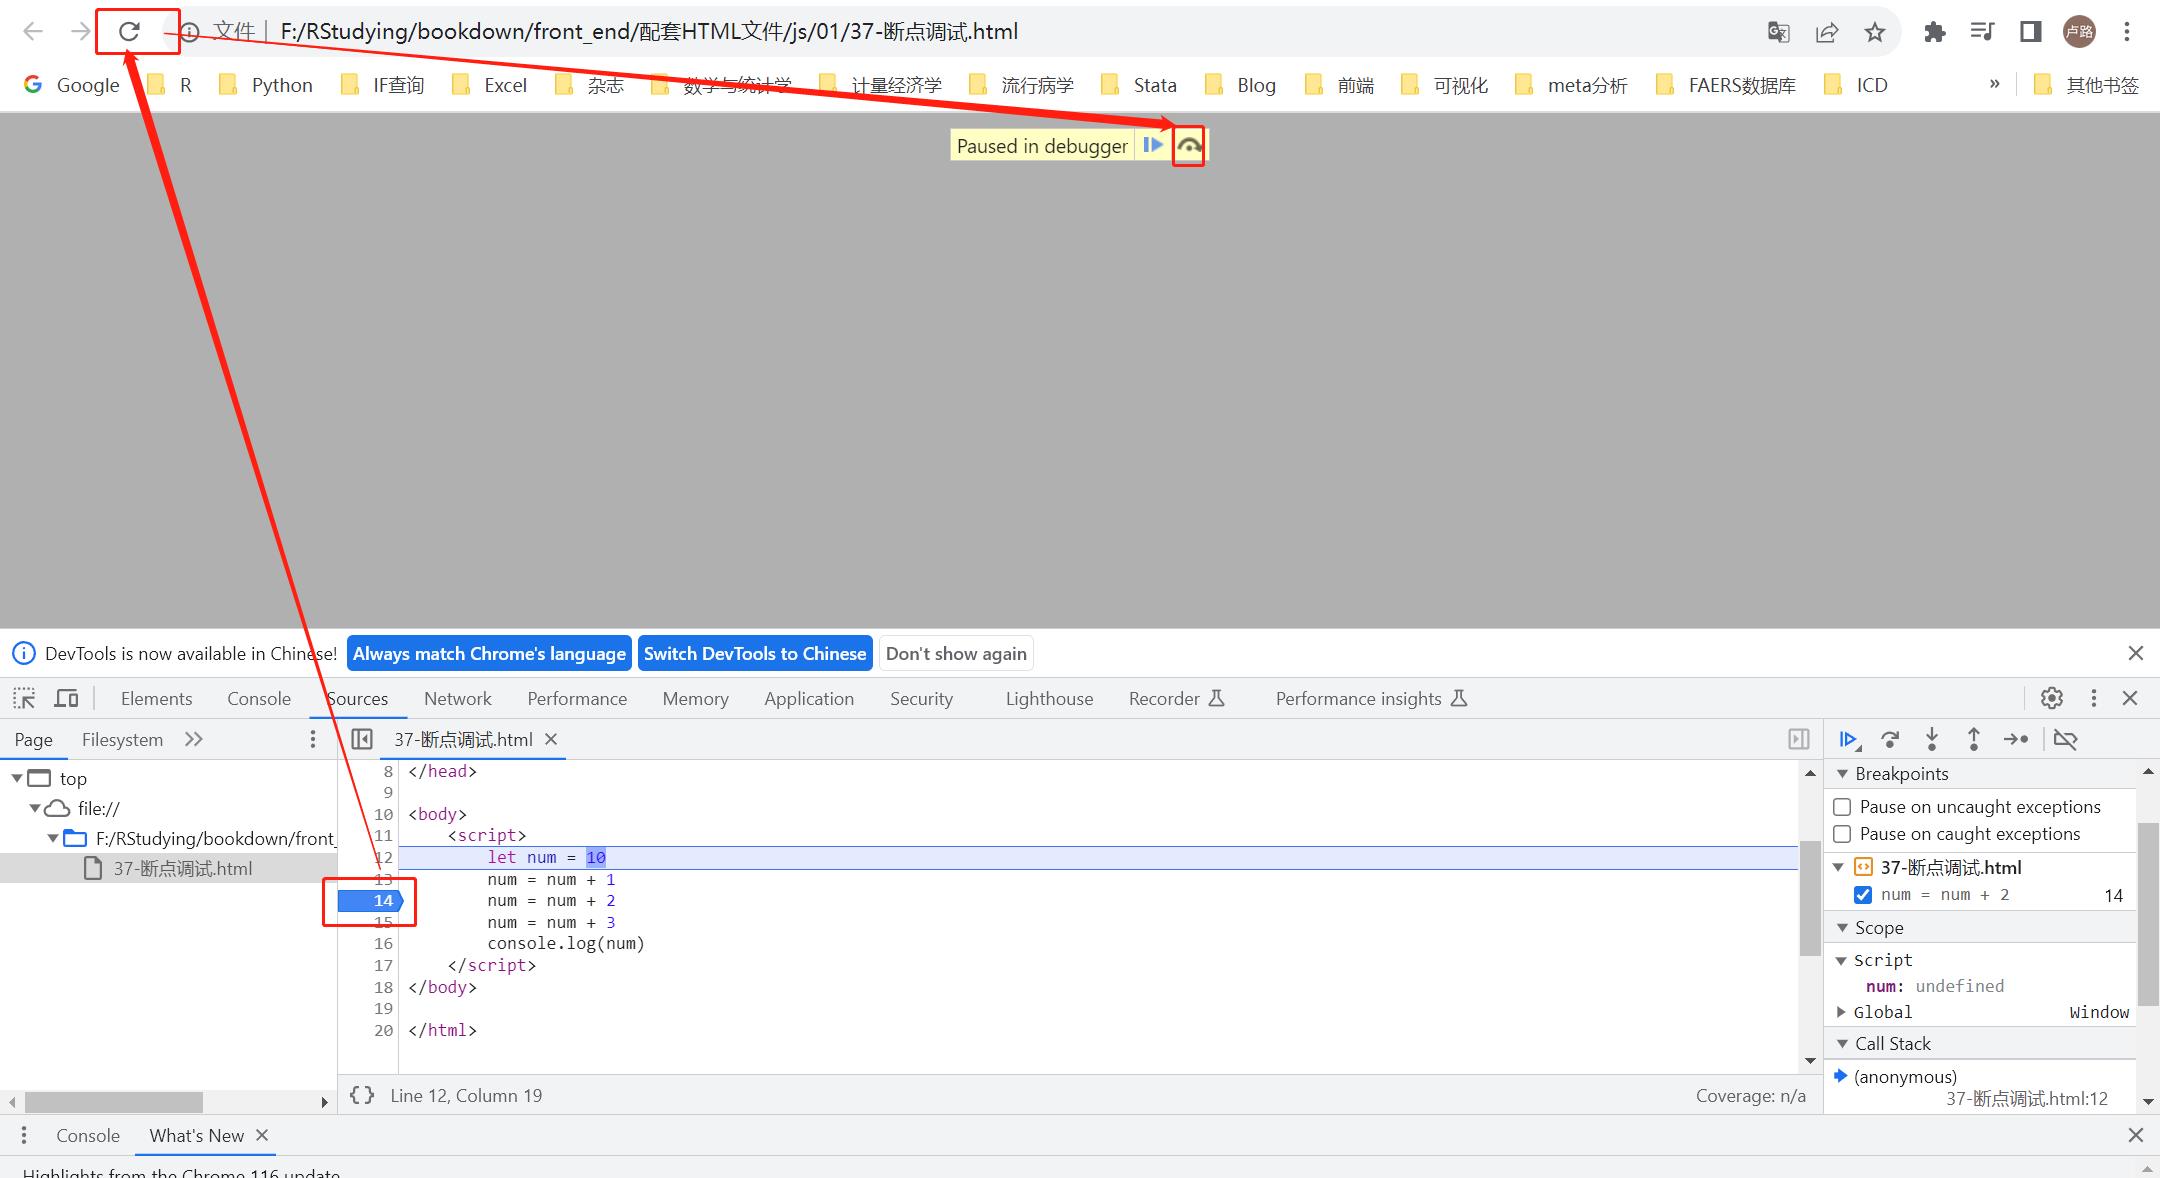The height and width of the screenshot is (1178, 2160).
Task: Switch to the Filesystem navigator tab
Action: (122, 739)
